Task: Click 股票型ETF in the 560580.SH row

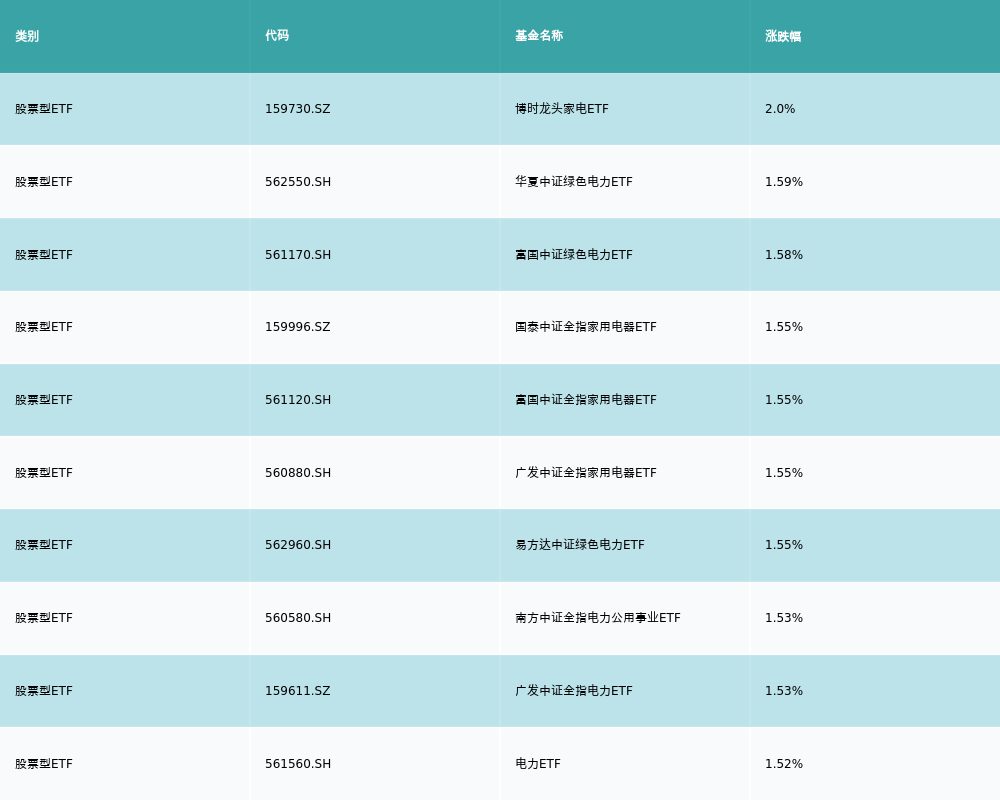Action: 44,618
